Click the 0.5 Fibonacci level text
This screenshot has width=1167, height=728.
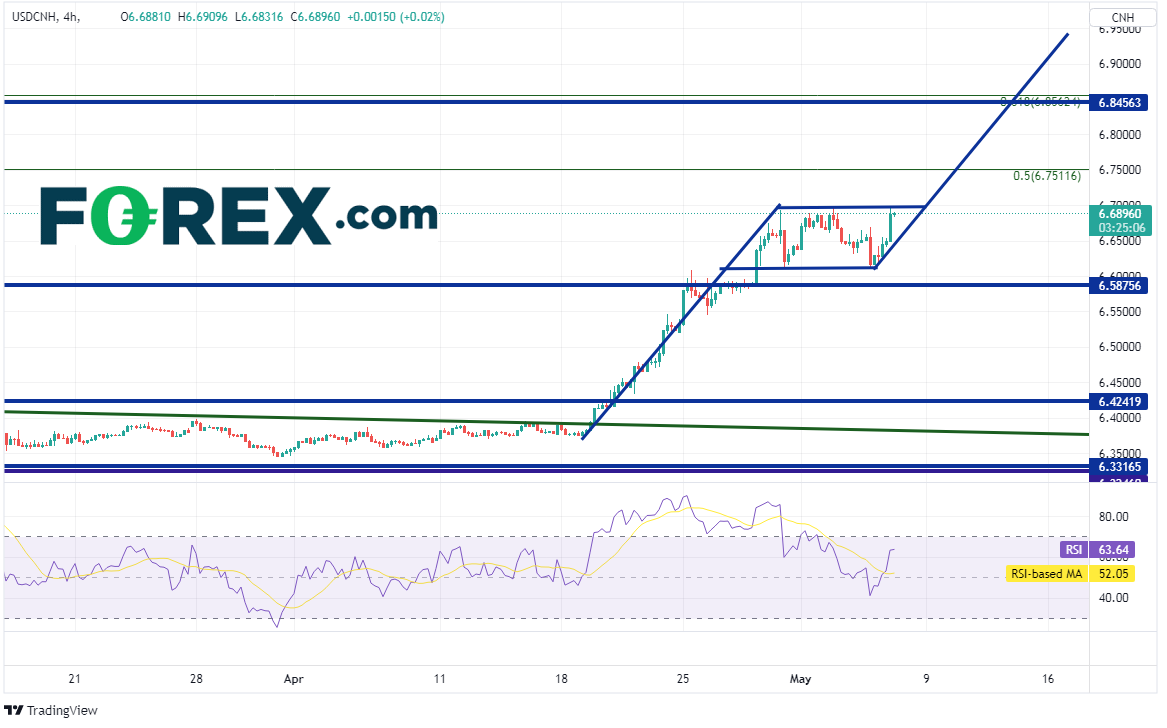click(x=1046, y=176)
